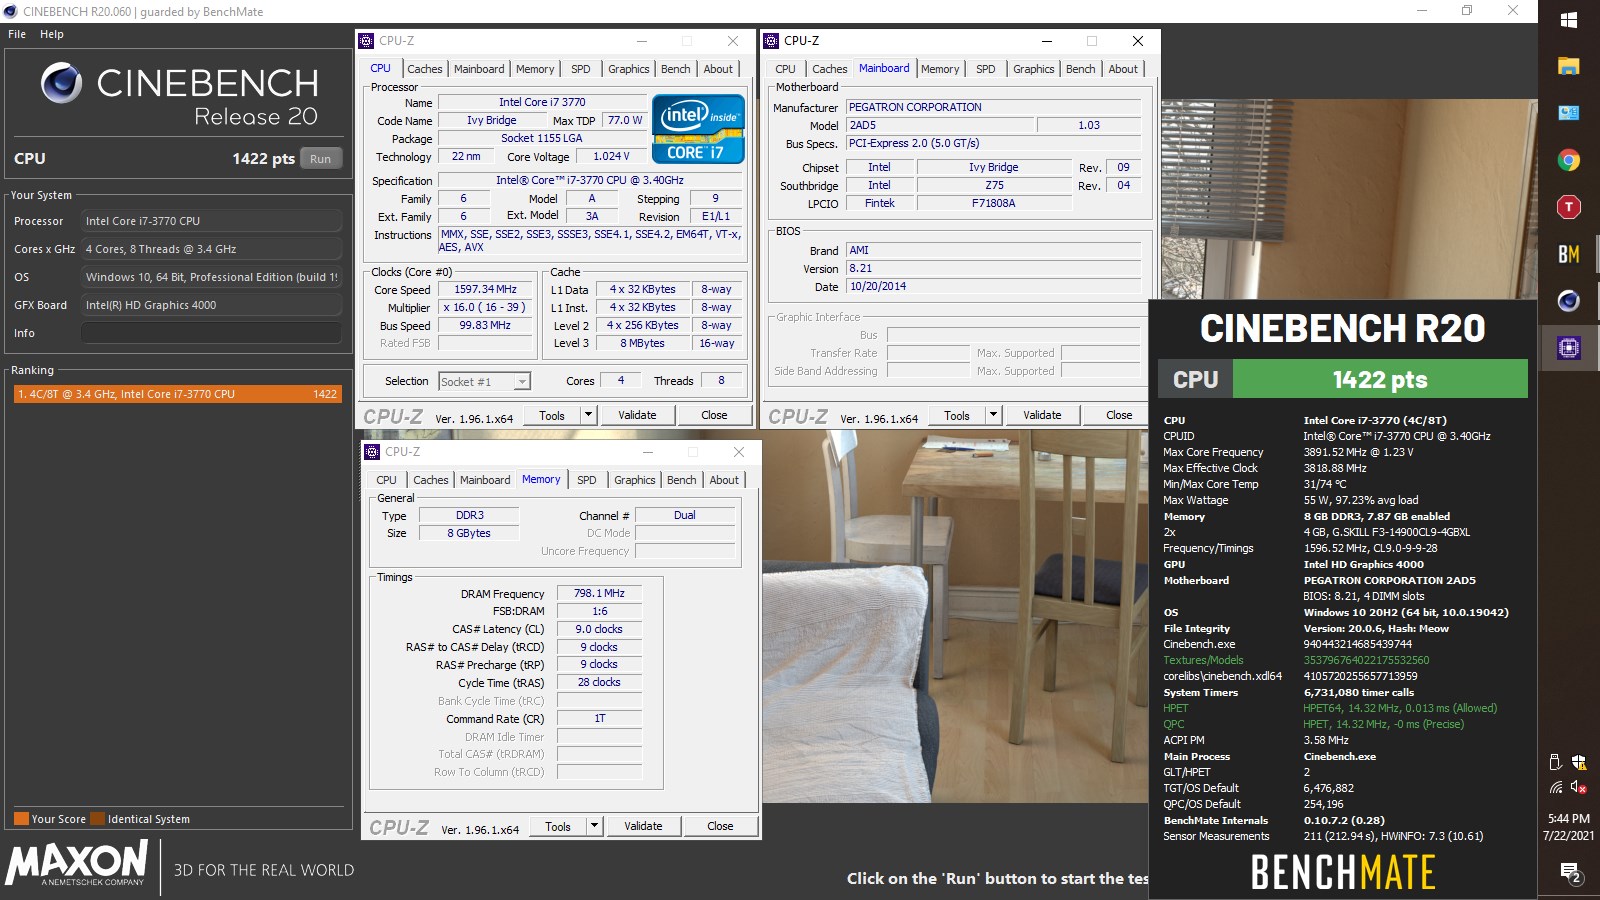
Task: Click the PEGATRON CORPORATION manufacturer field
Action: 993,107
